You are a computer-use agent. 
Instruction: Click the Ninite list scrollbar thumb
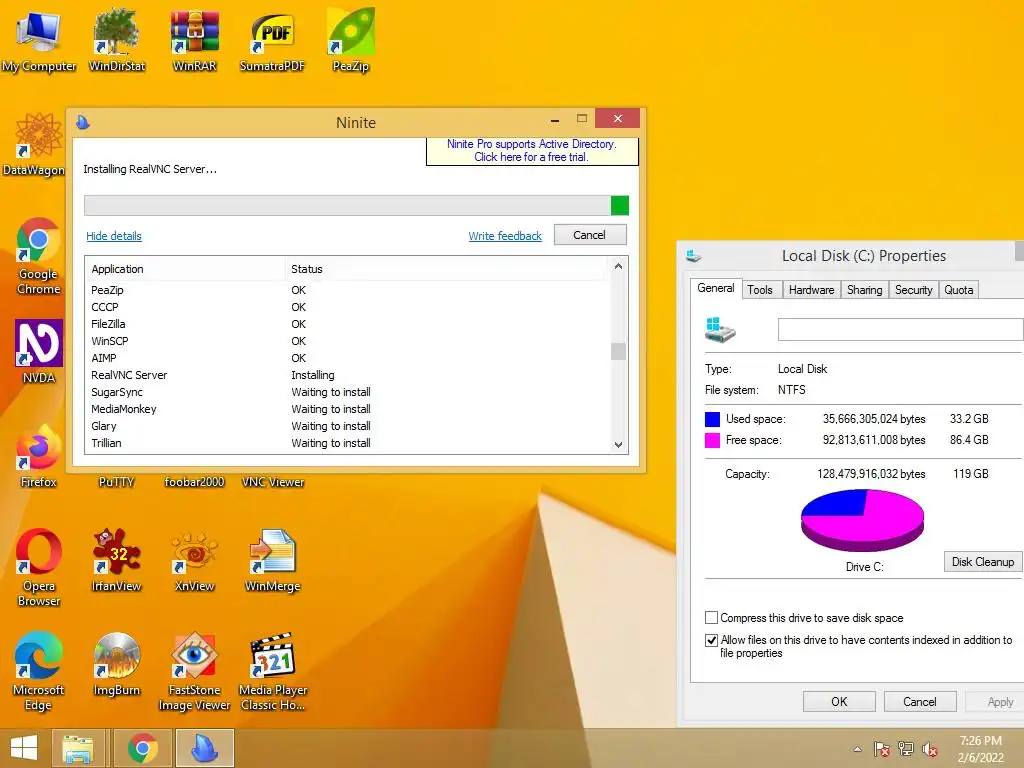(x=618, y=351)
